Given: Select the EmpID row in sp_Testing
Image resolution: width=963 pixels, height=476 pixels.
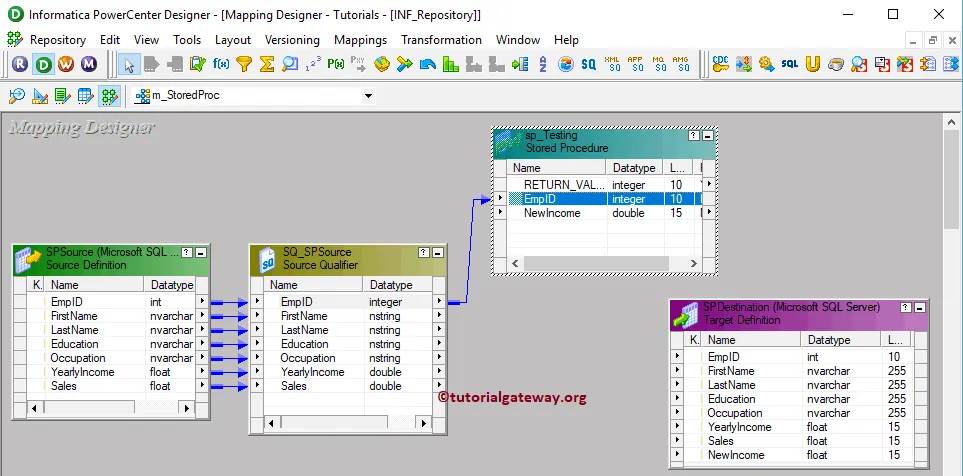Looking at the screenshot, I should click(560, 199).
